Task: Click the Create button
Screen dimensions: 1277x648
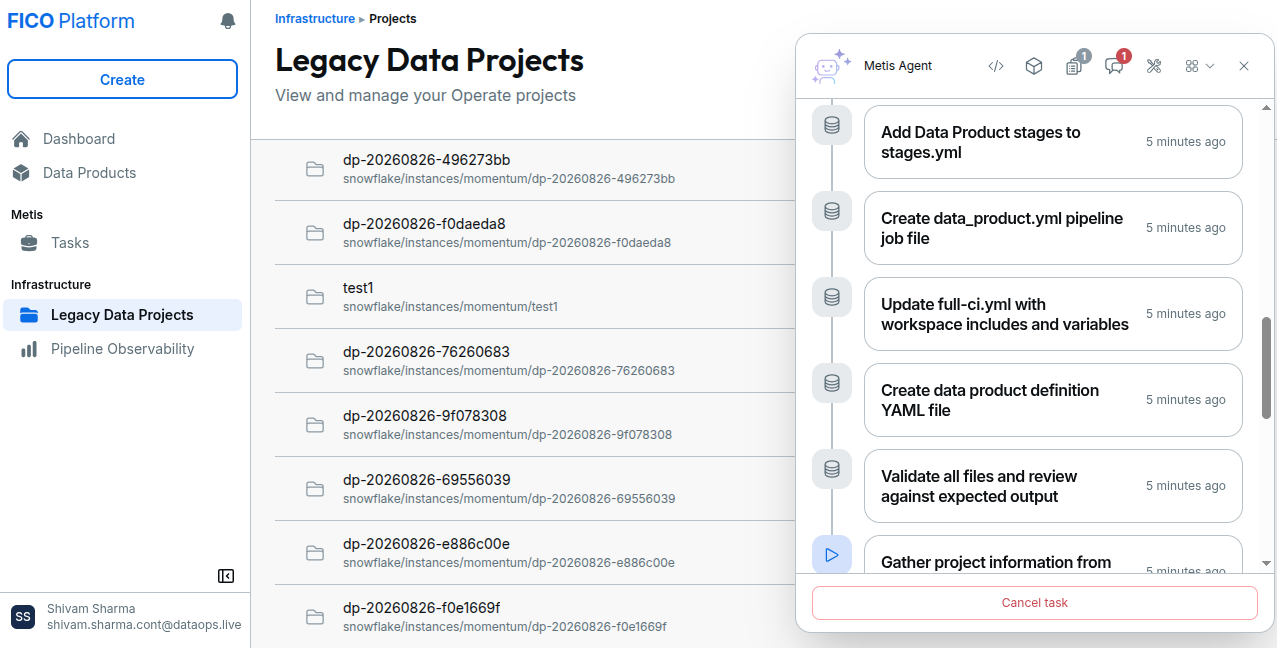Action: tap(122, 80)
